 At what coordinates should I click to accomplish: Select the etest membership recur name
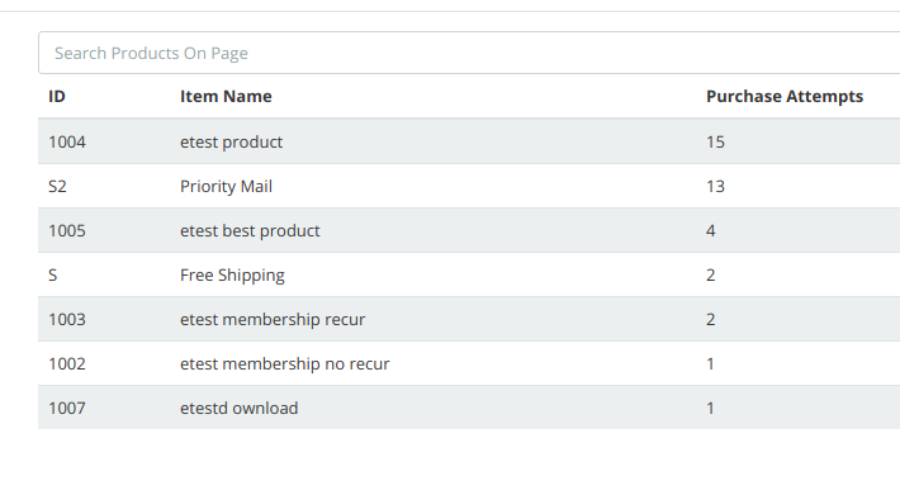coord(272,320)
